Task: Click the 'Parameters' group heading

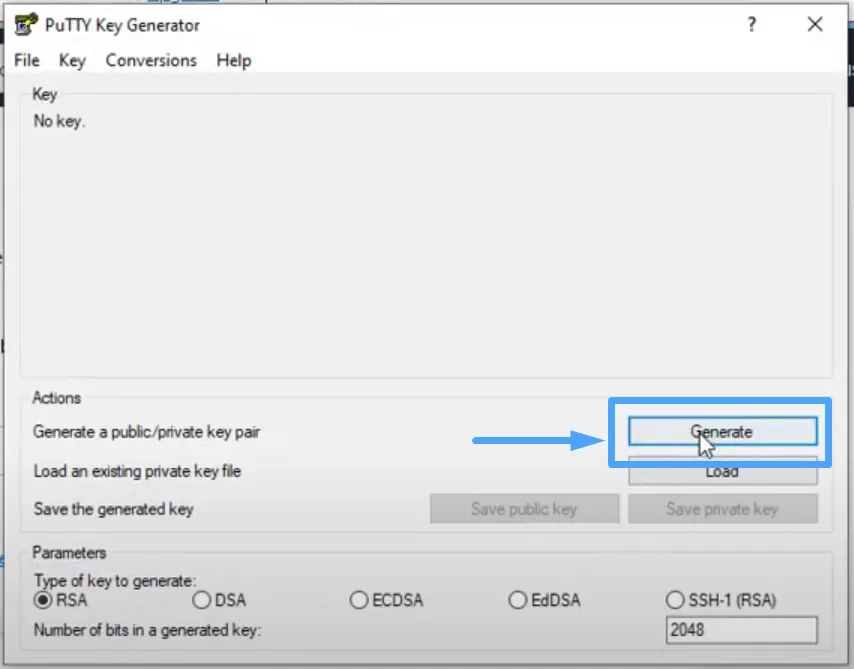Action: [69, 552]
